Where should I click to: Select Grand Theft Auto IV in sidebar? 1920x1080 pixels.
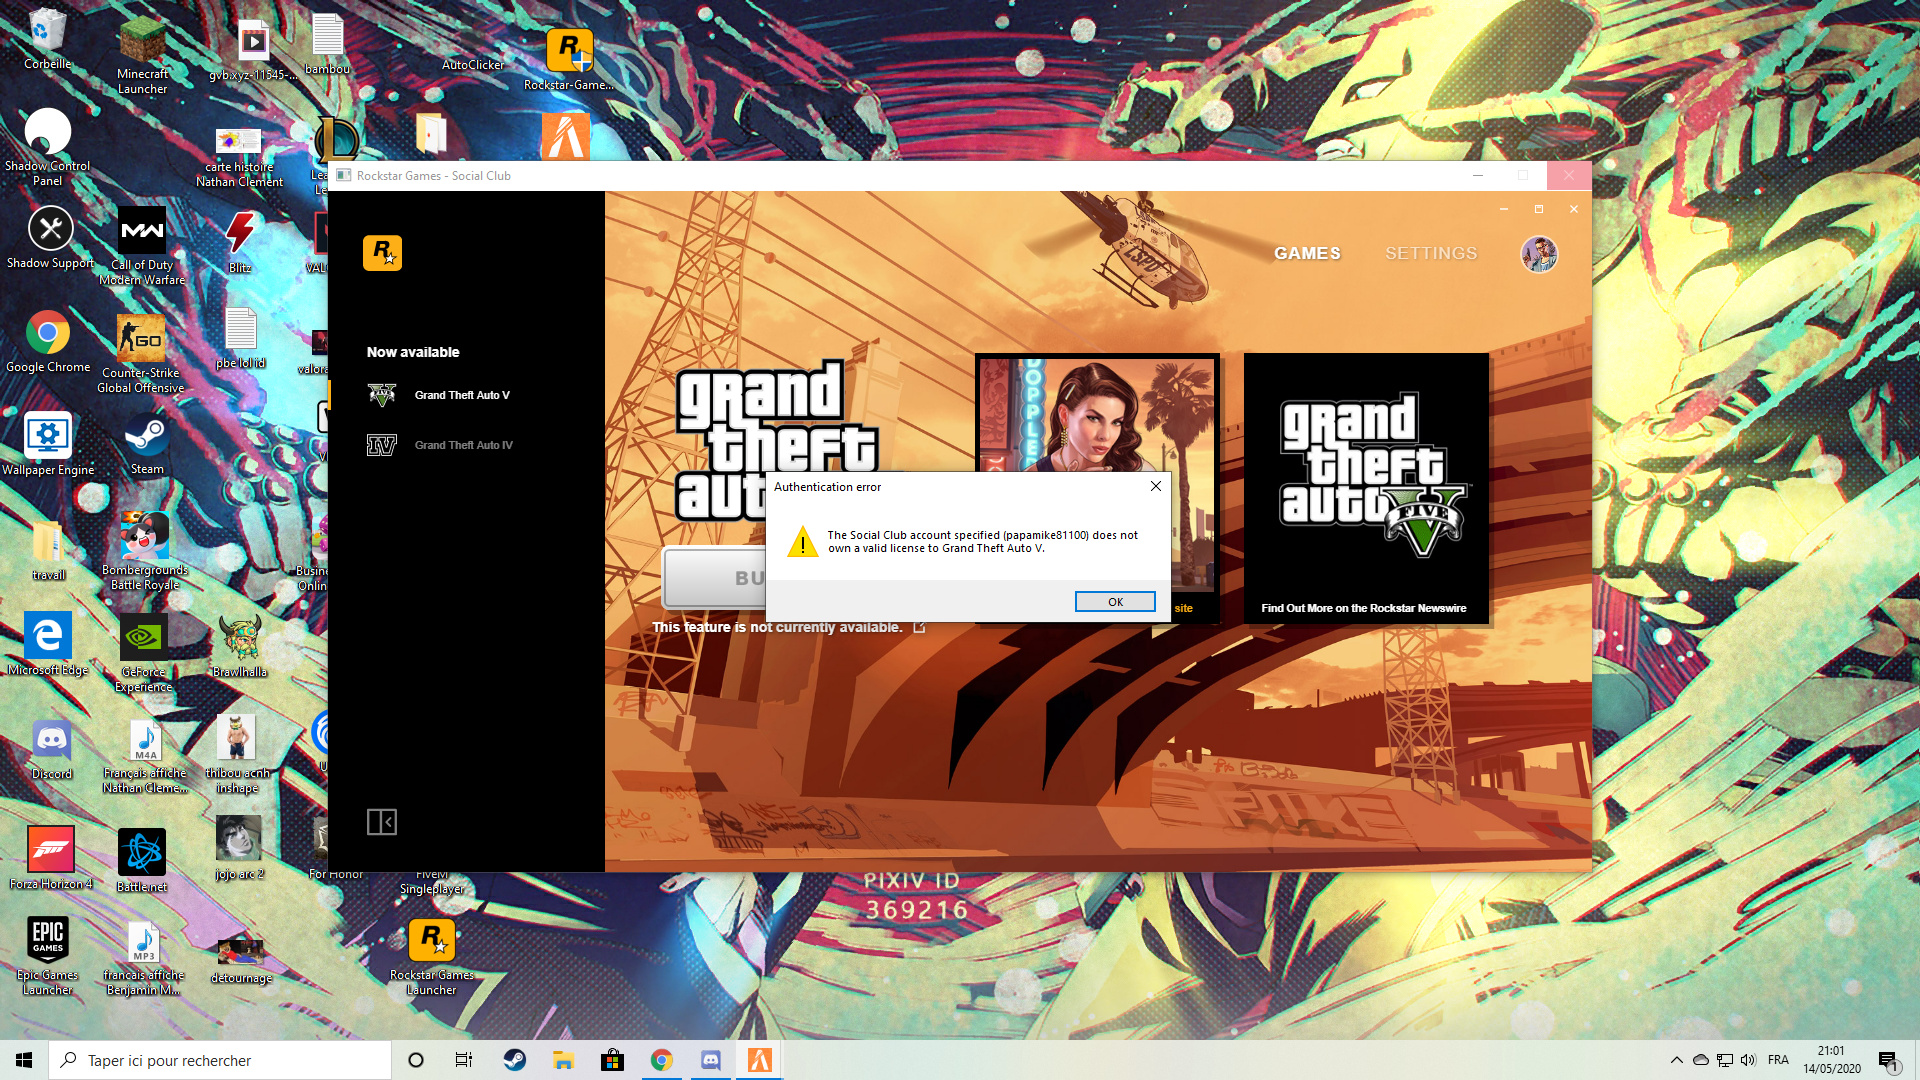click(x=464, y=445)
